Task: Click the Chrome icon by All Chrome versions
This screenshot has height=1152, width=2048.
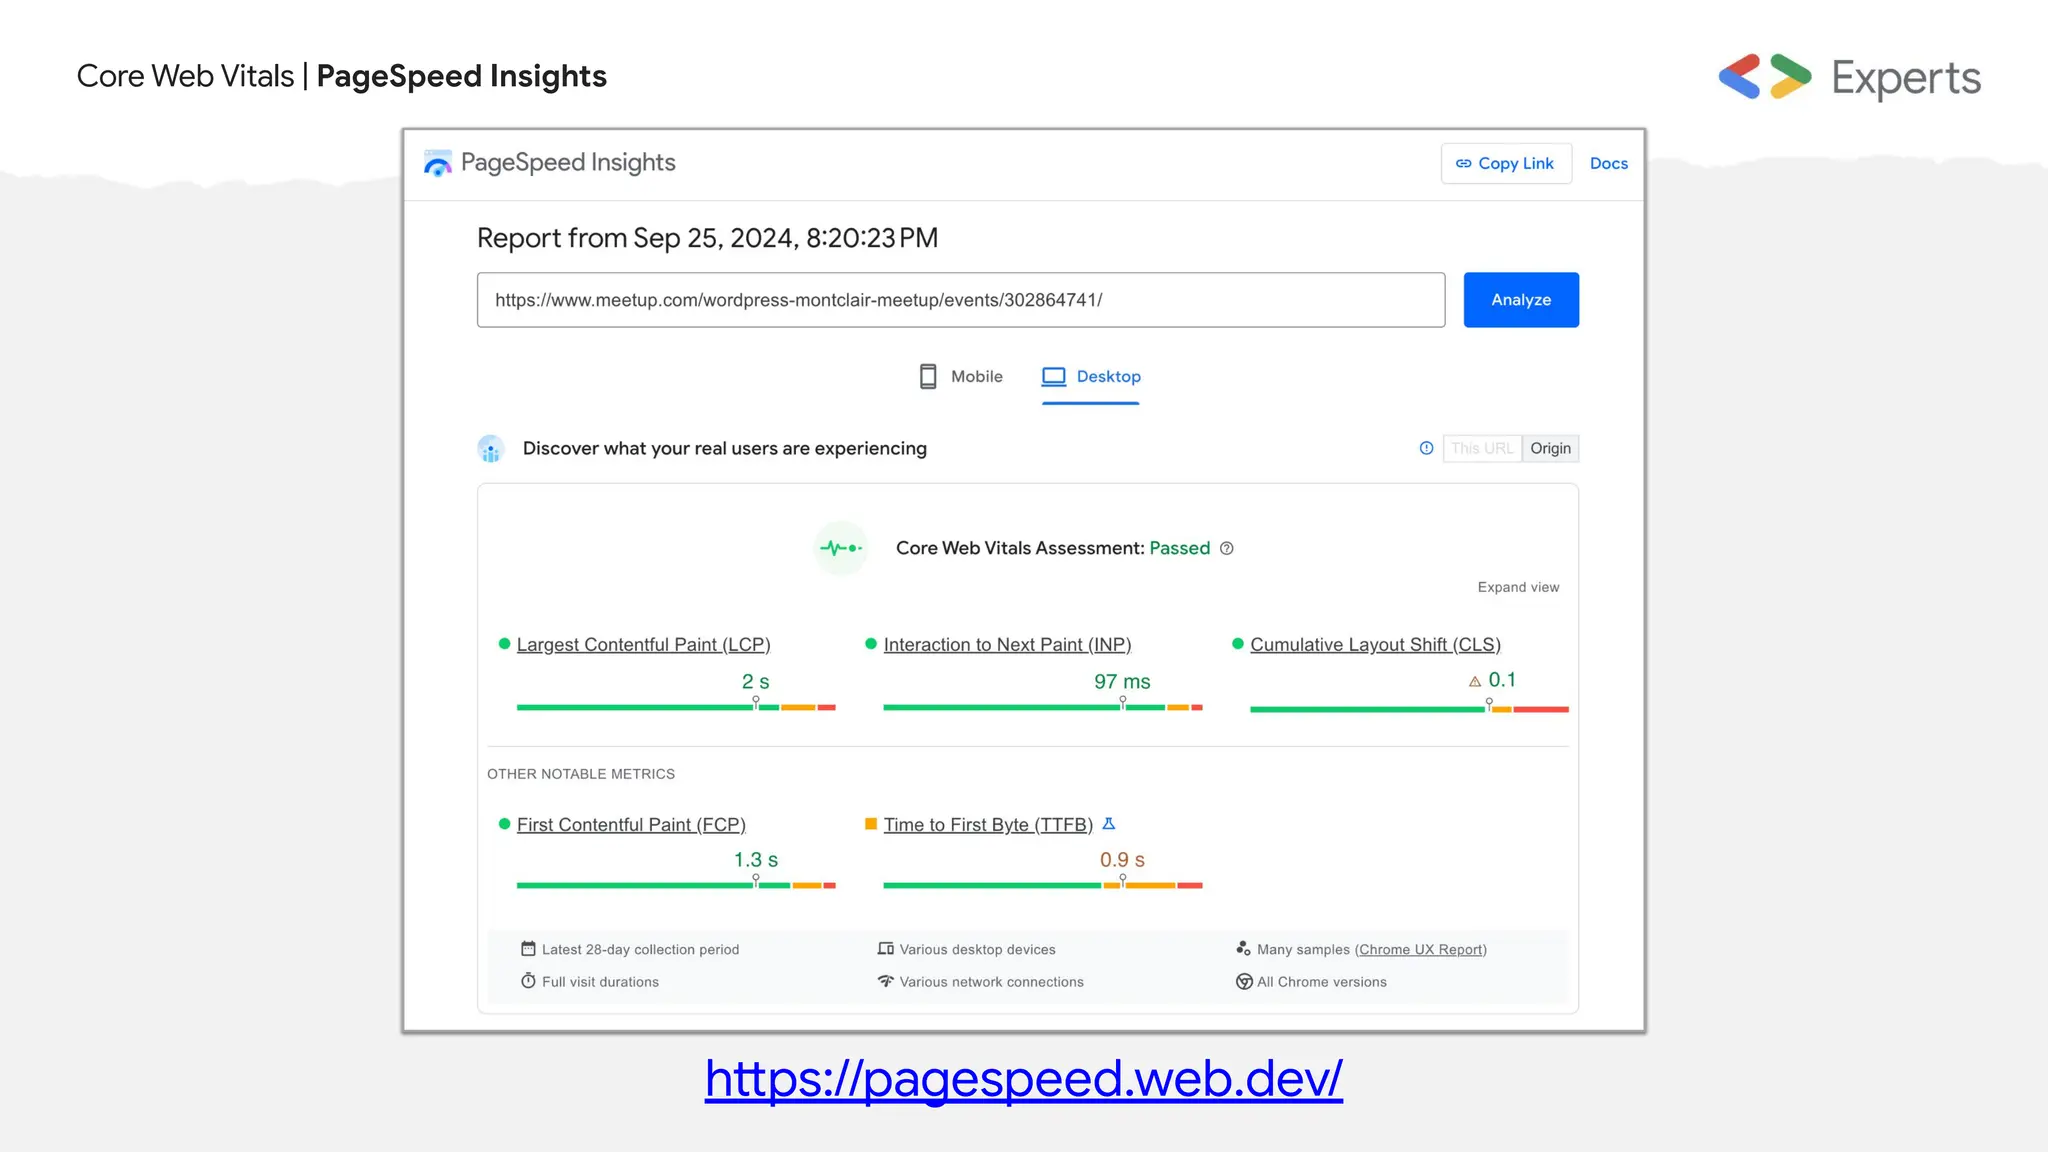Action: 1244,981
